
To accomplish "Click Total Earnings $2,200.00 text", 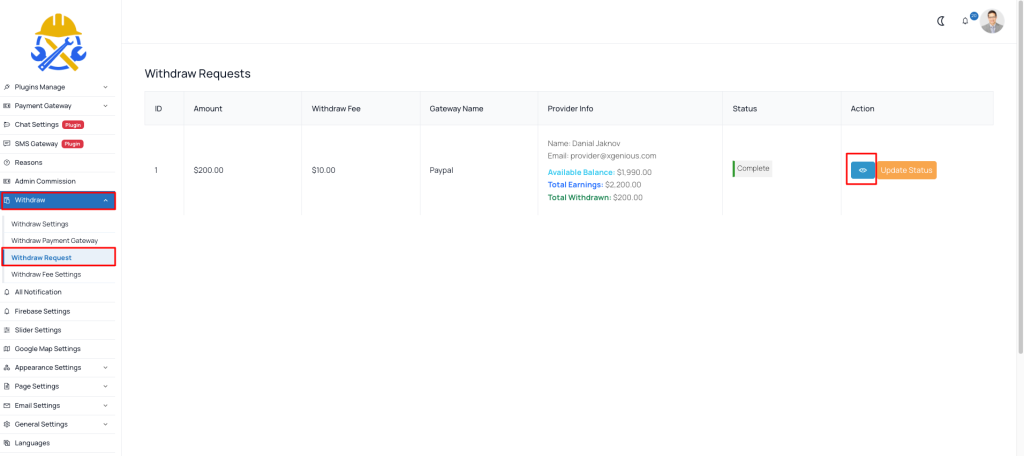I will [x=594, y=185].
